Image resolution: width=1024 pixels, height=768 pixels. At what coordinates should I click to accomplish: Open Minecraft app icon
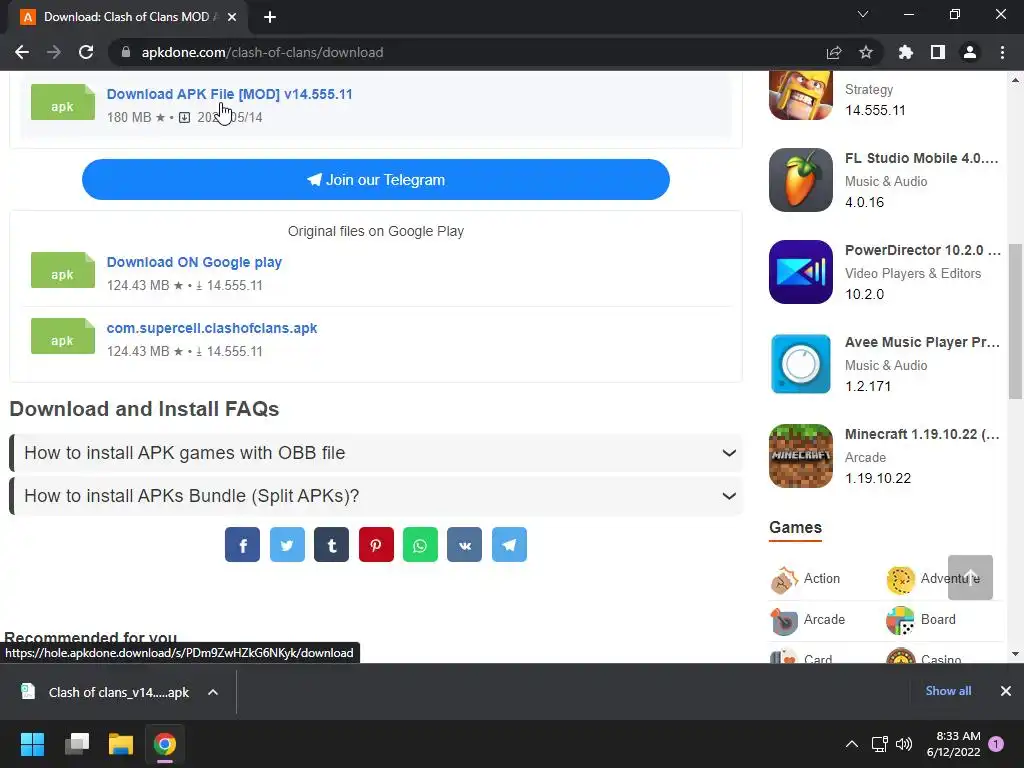point(801,456)
